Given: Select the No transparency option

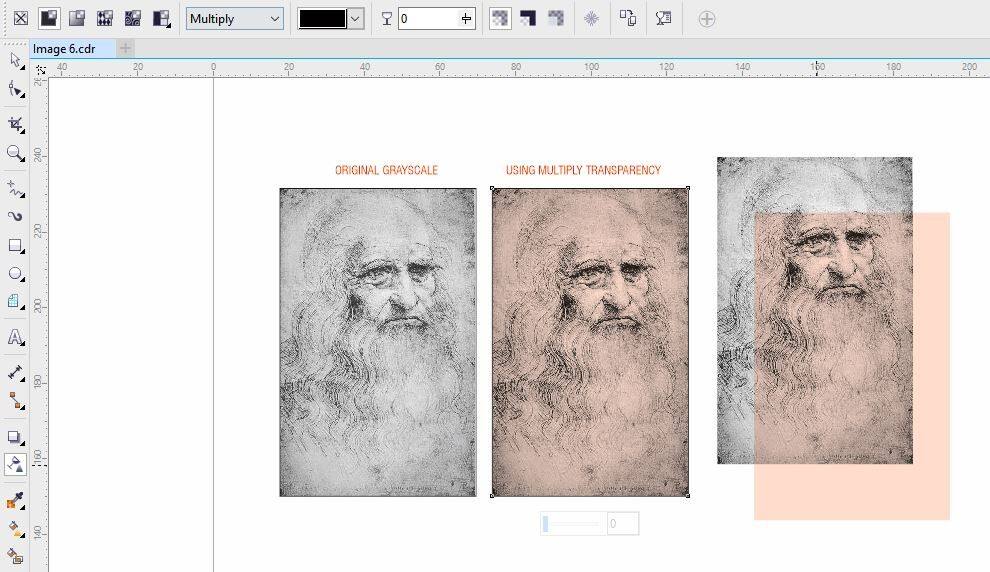Looking at the screenshot, I should (x=21, y=18).
